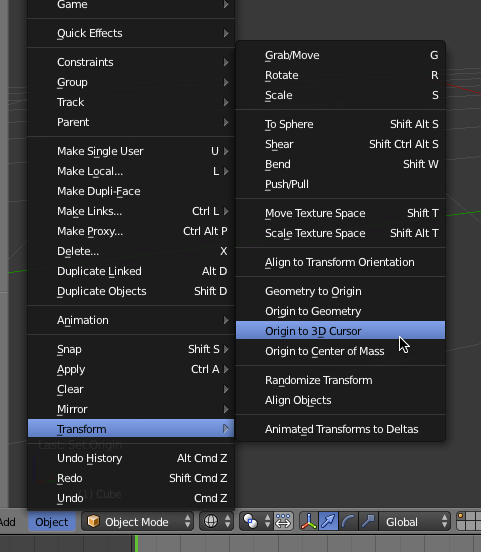Screen dimensions: 481x552
Task: Choose Origin to Geometry
Action: 341,311
